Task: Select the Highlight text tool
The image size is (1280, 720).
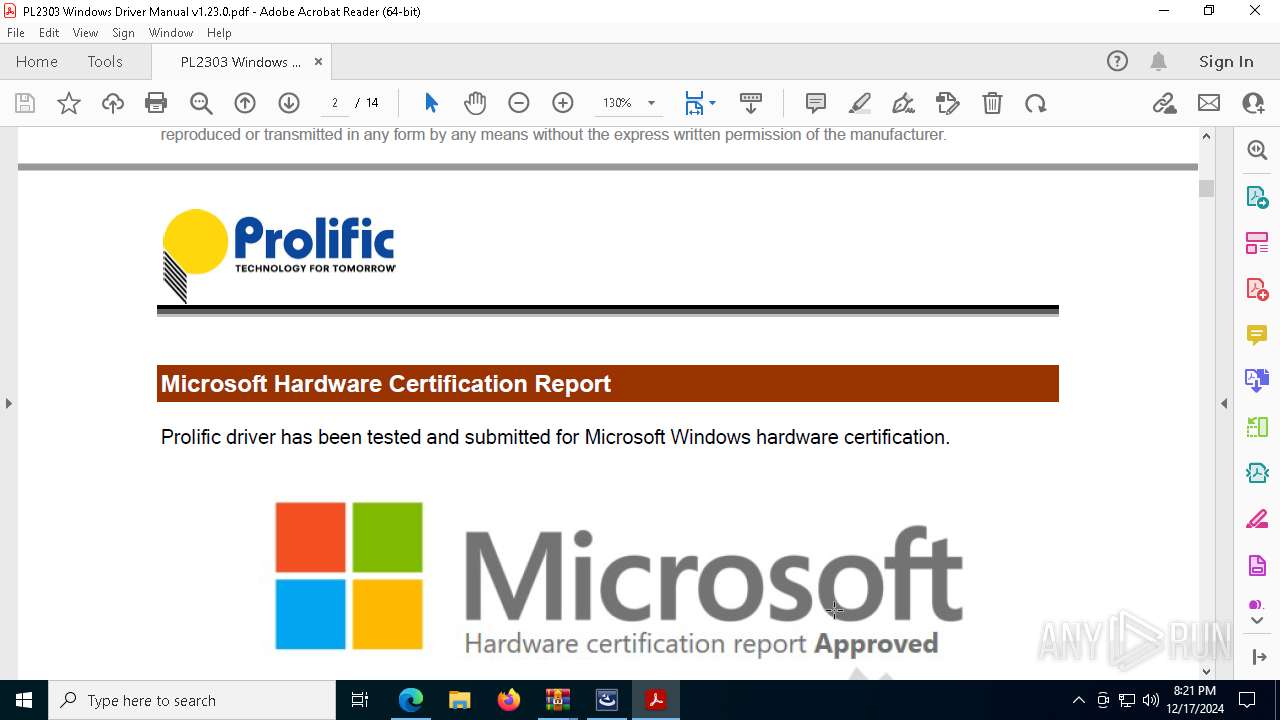Action: (x=860, y=103)
